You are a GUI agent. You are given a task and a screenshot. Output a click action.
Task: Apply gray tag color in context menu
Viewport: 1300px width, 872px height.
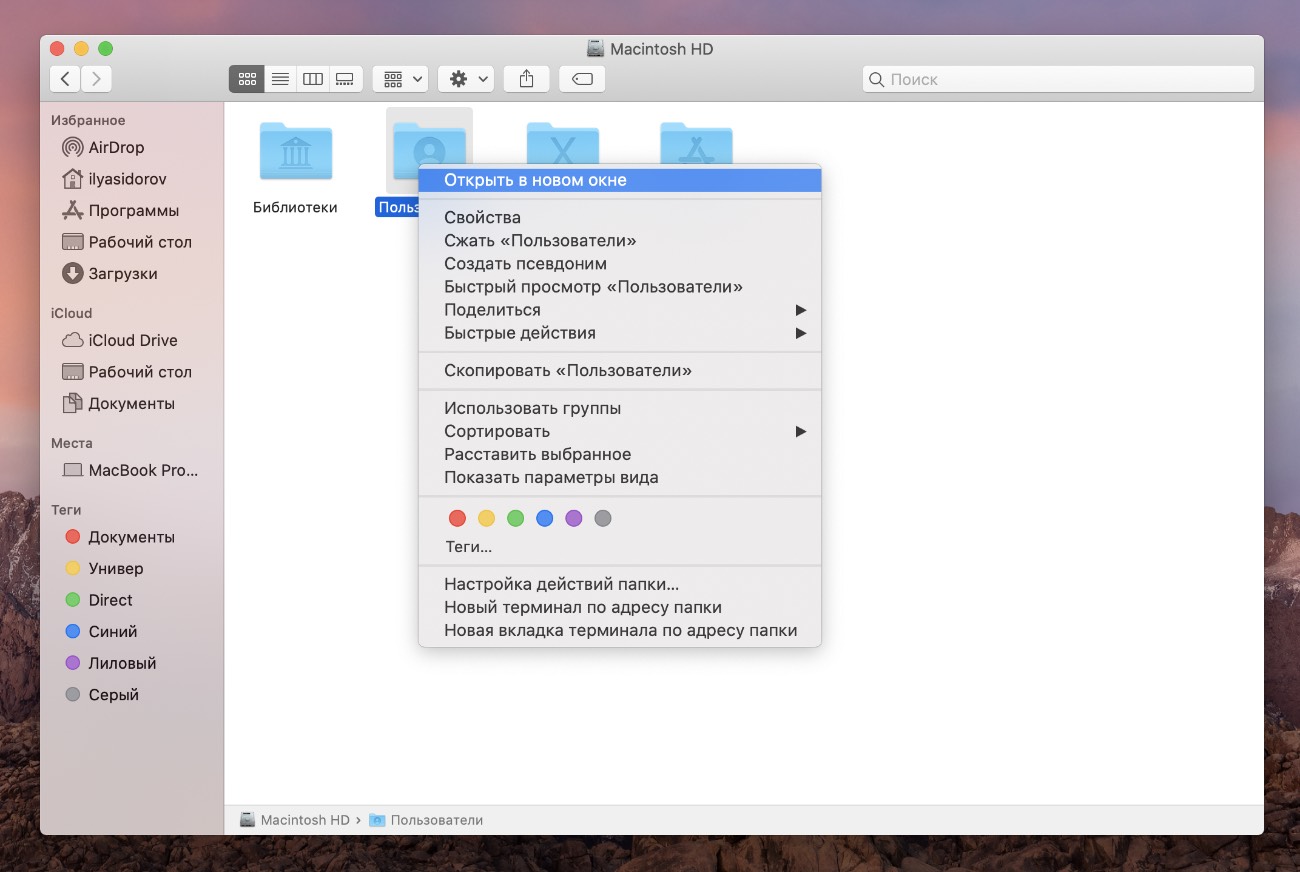pos(602,518)
